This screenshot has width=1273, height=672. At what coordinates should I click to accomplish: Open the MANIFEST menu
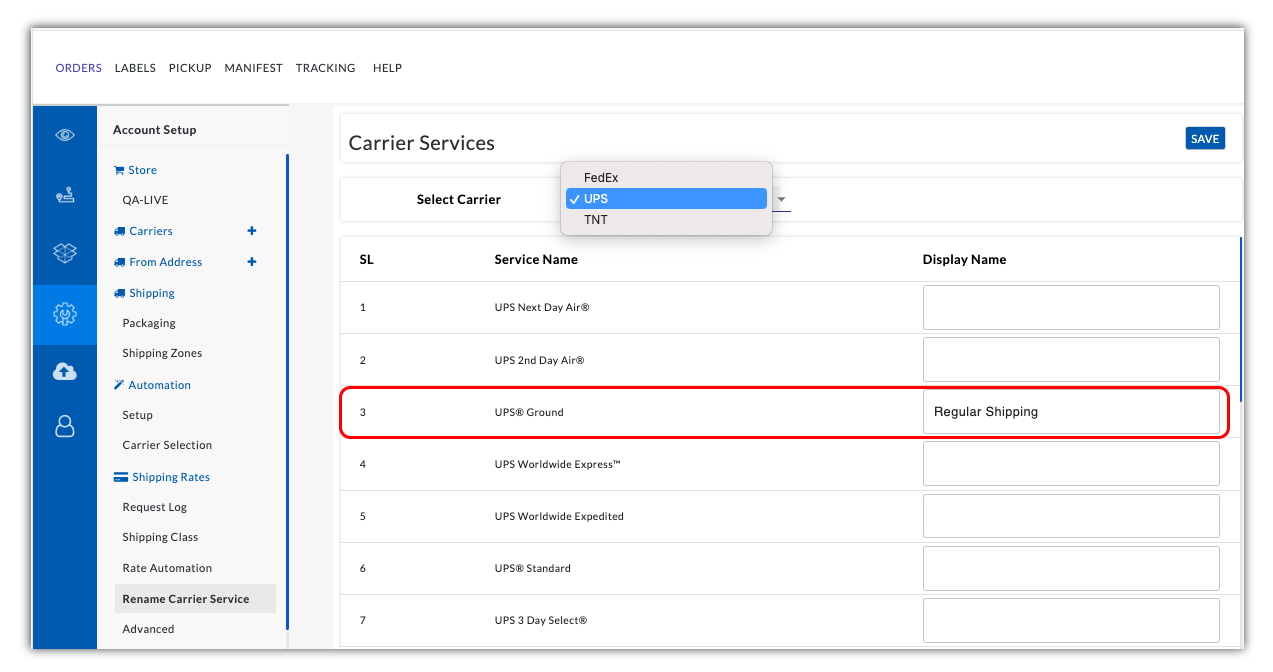tap(253, 68)
